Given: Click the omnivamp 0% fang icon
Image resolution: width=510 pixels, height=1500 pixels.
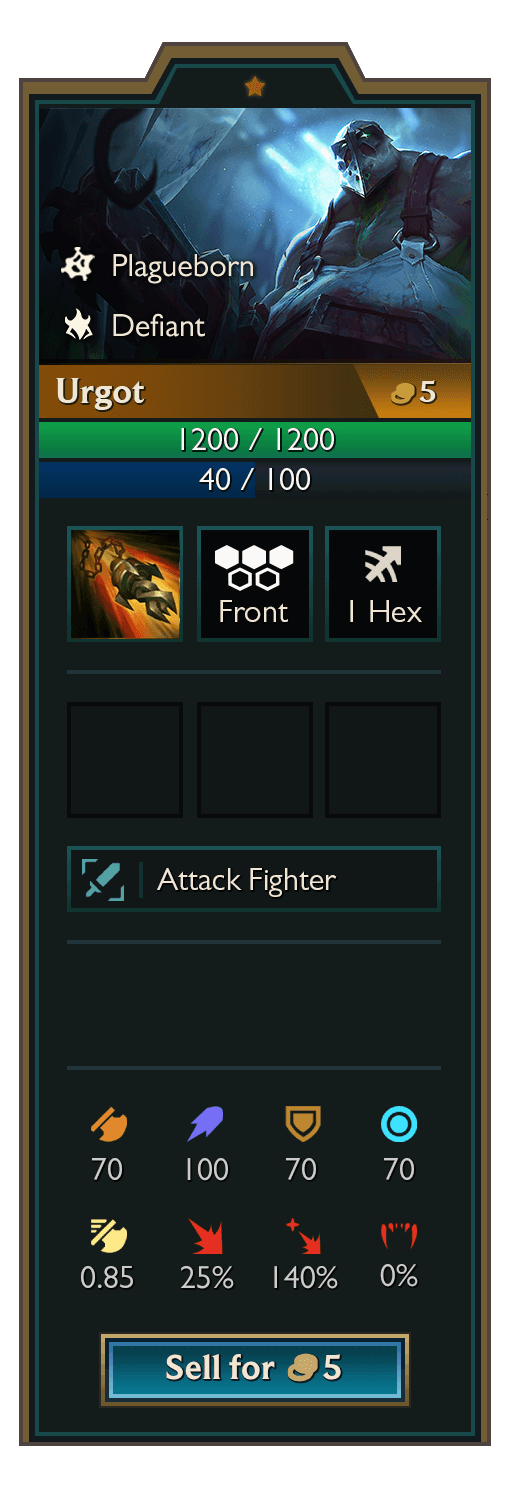Looking at the screenshot, I should coord(399,1236).
